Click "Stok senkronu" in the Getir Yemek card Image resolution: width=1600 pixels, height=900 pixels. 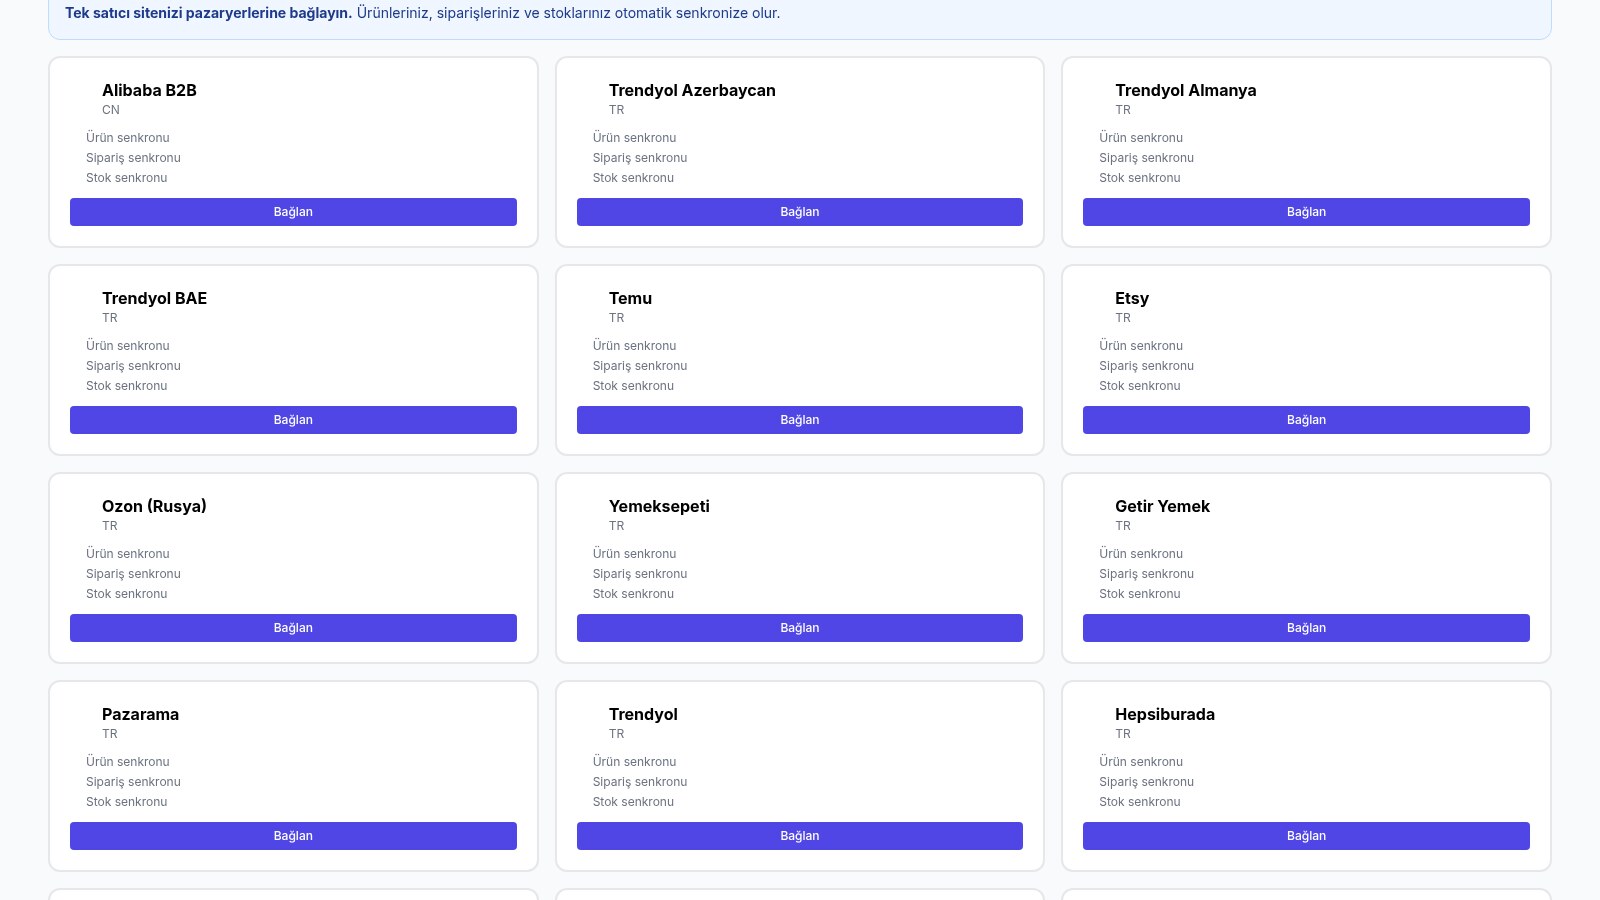coord(1140,594)
